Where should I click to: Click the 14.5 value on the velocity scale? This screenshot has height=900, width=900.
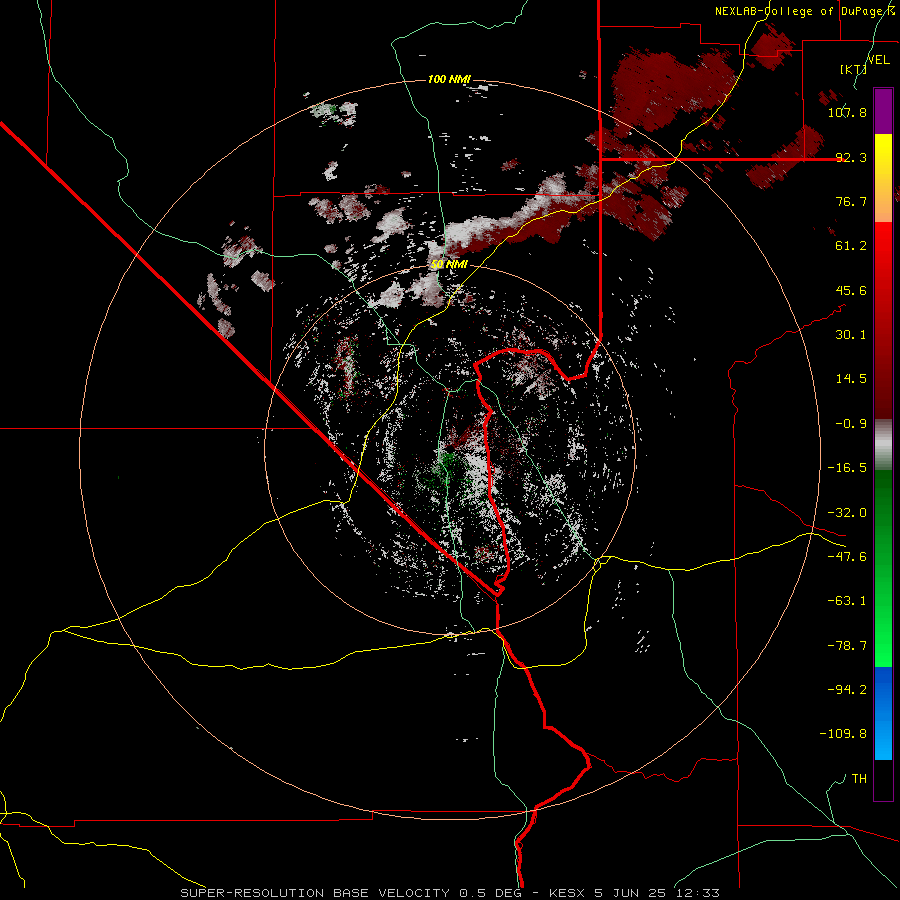pyautogui.click(x=851, y=379)
